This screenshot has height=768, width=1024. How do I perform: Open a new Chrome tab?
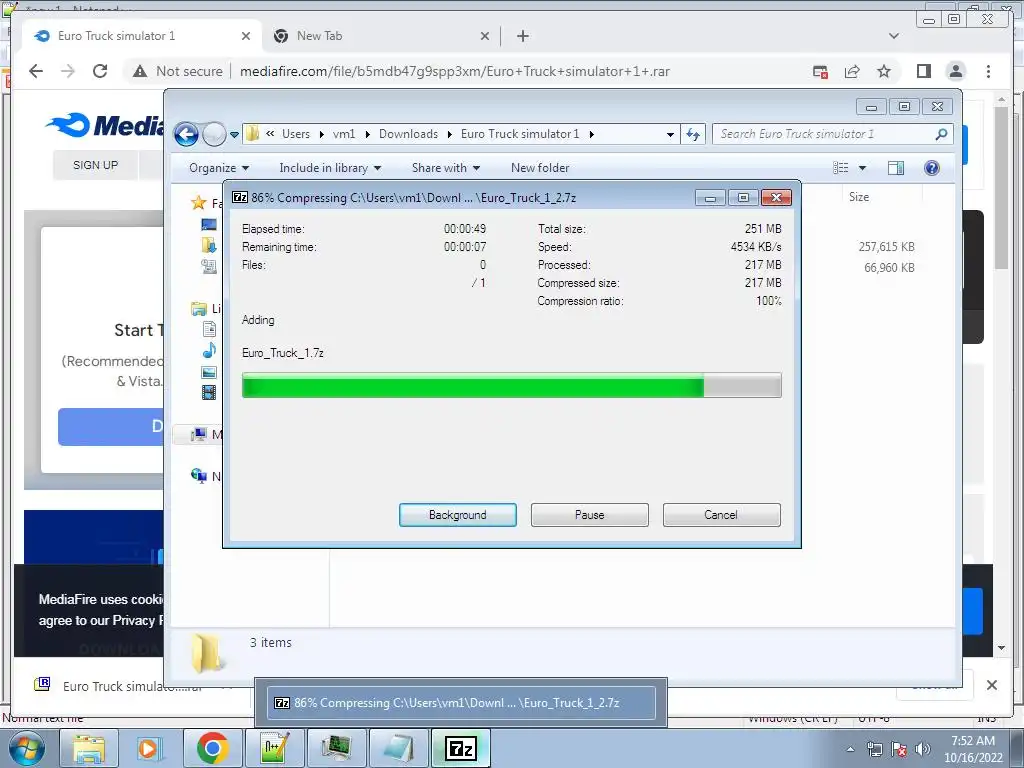click(522, 36)
